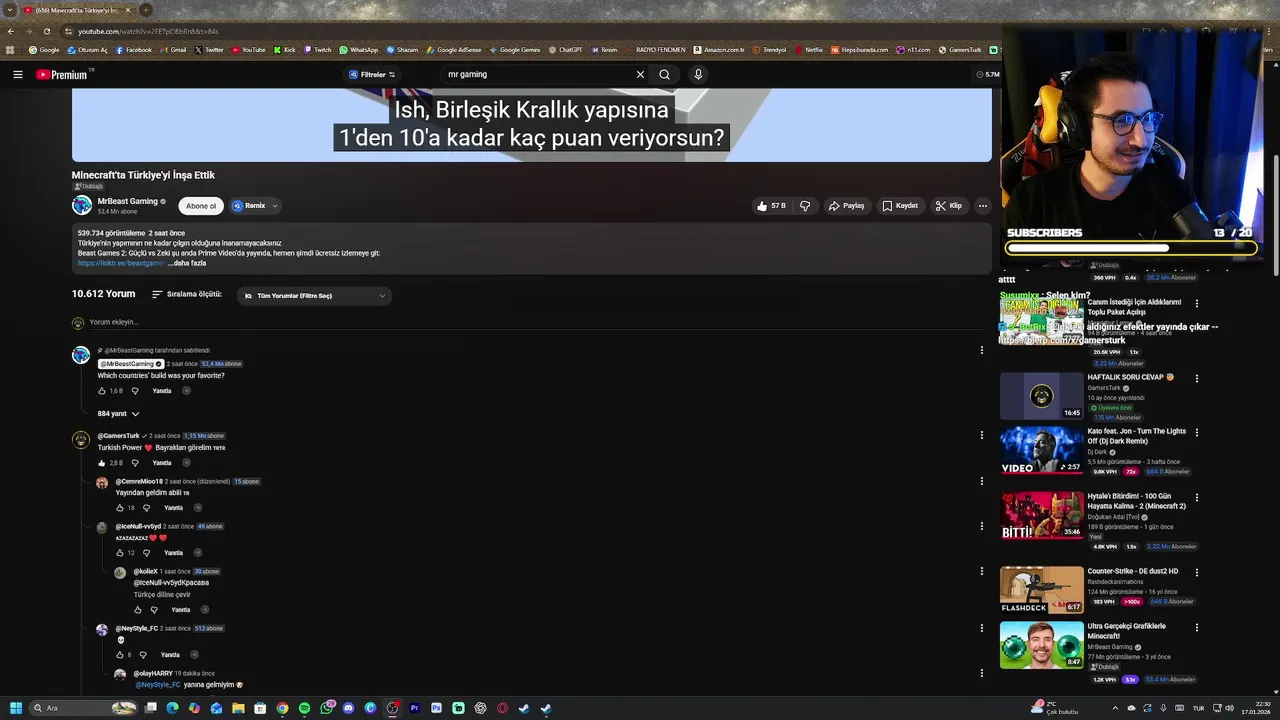Open options menu for GamersTurk comment
The image size is (1280, 720).
click(982, 435)
